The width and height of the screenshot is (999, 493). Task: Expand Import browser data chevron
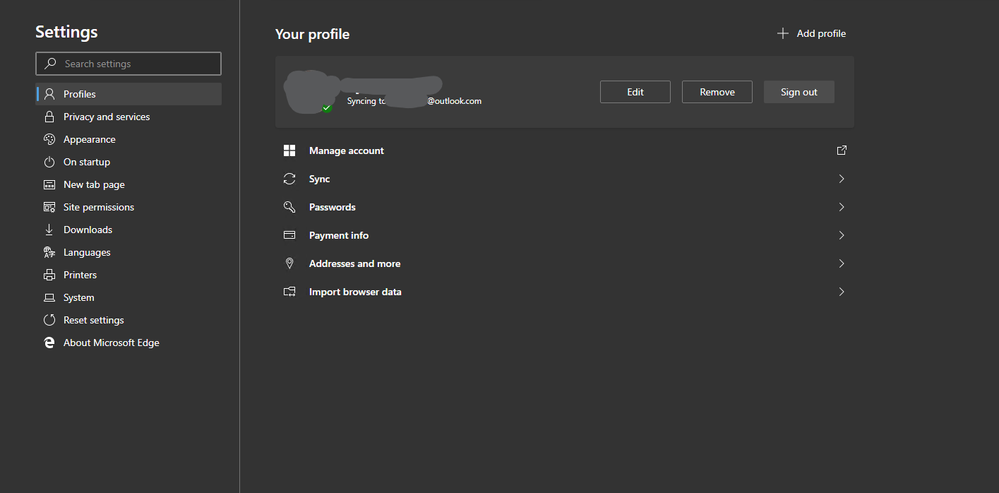pos(842,292)
